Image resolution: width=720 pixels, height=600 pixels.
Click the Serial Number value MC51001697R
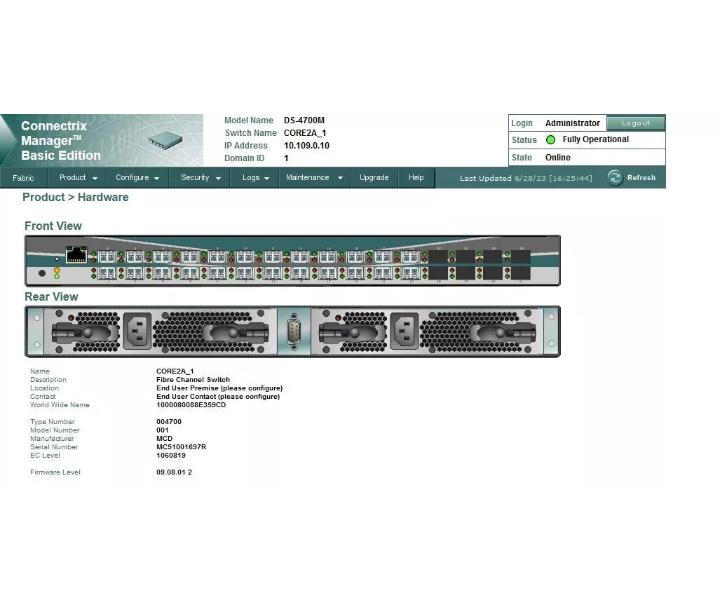(x=181, y=447)
